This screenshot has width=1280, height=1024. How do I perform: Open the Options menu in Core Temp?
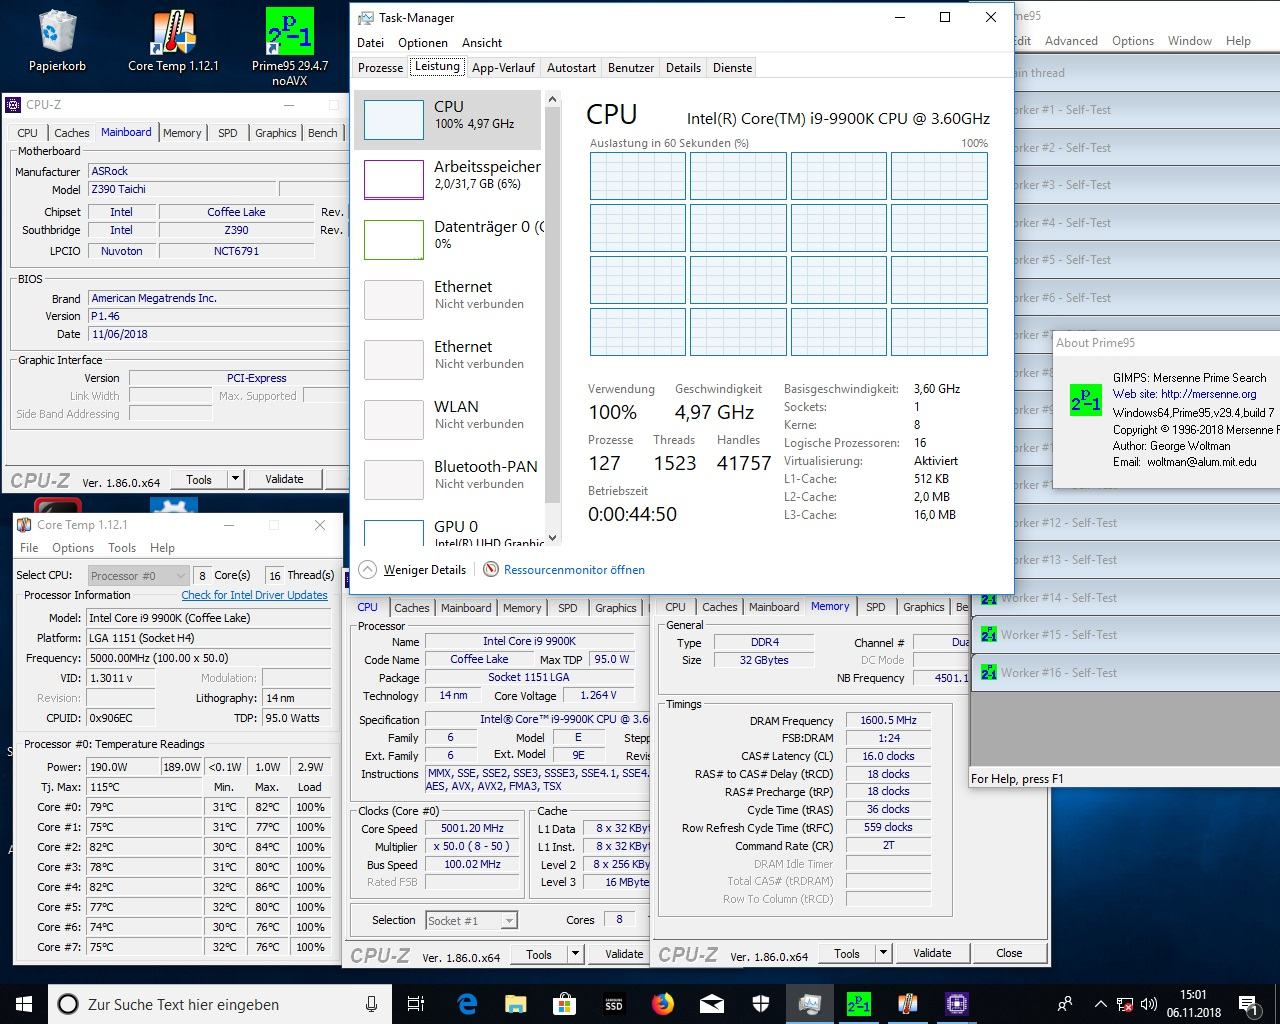click(73, 548)
